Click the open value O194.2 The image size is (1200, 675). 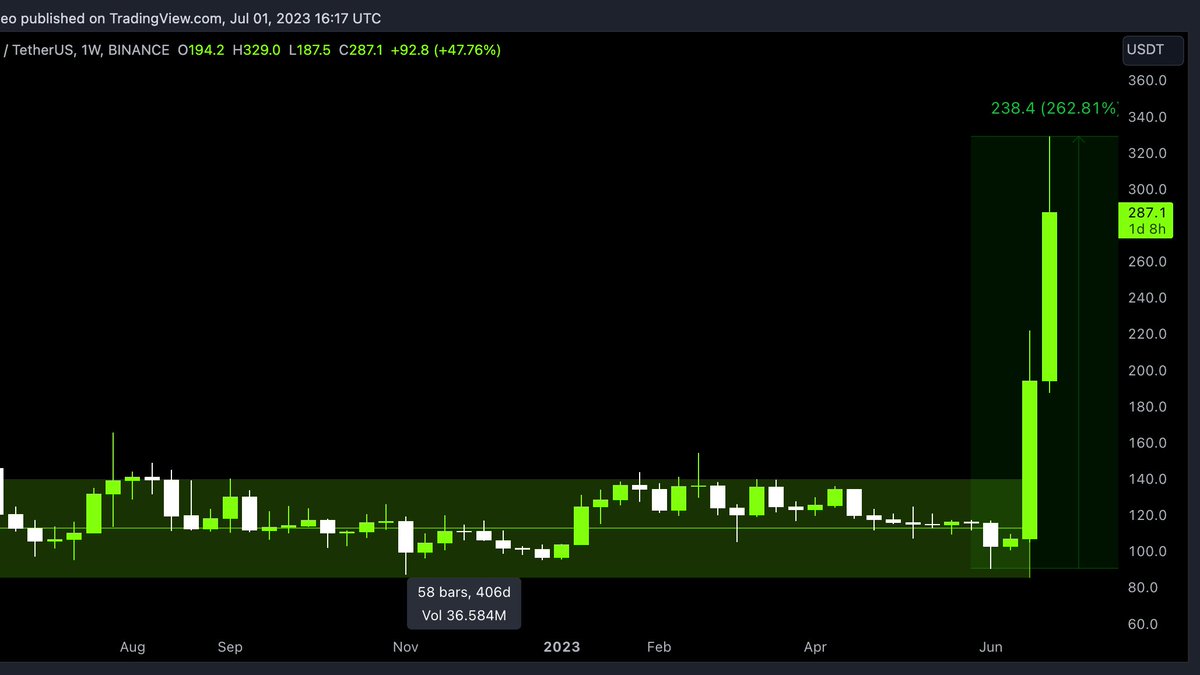tap(203, 49)
